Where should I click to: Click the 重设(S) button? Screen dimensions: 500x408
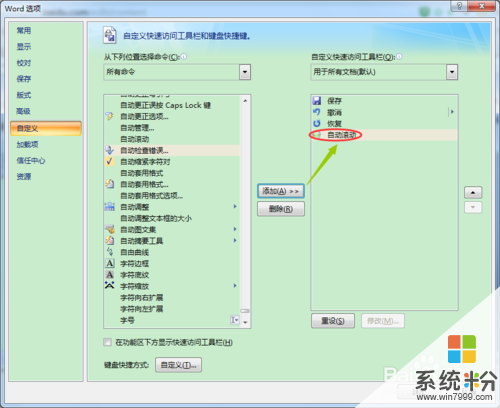tap(333, 321)
